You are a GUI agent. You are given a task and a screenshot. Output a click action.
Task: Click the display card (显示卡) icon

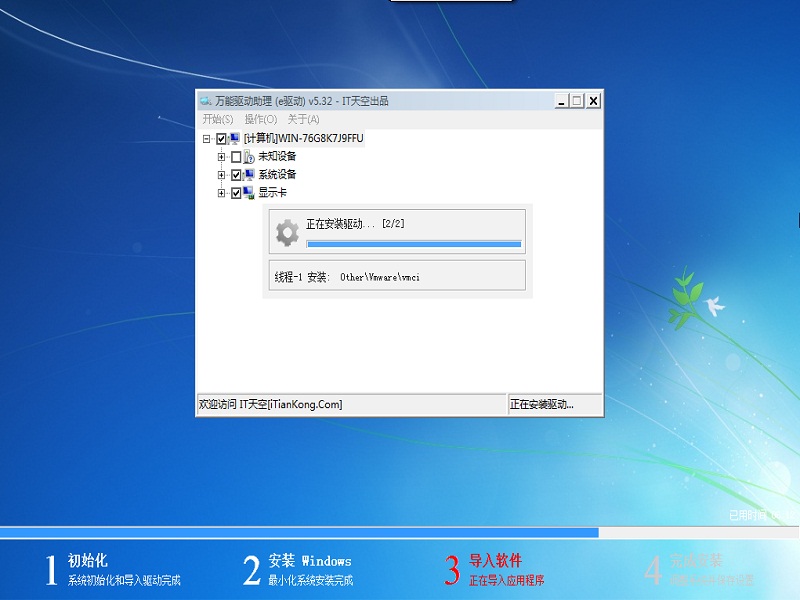point(249,193)
